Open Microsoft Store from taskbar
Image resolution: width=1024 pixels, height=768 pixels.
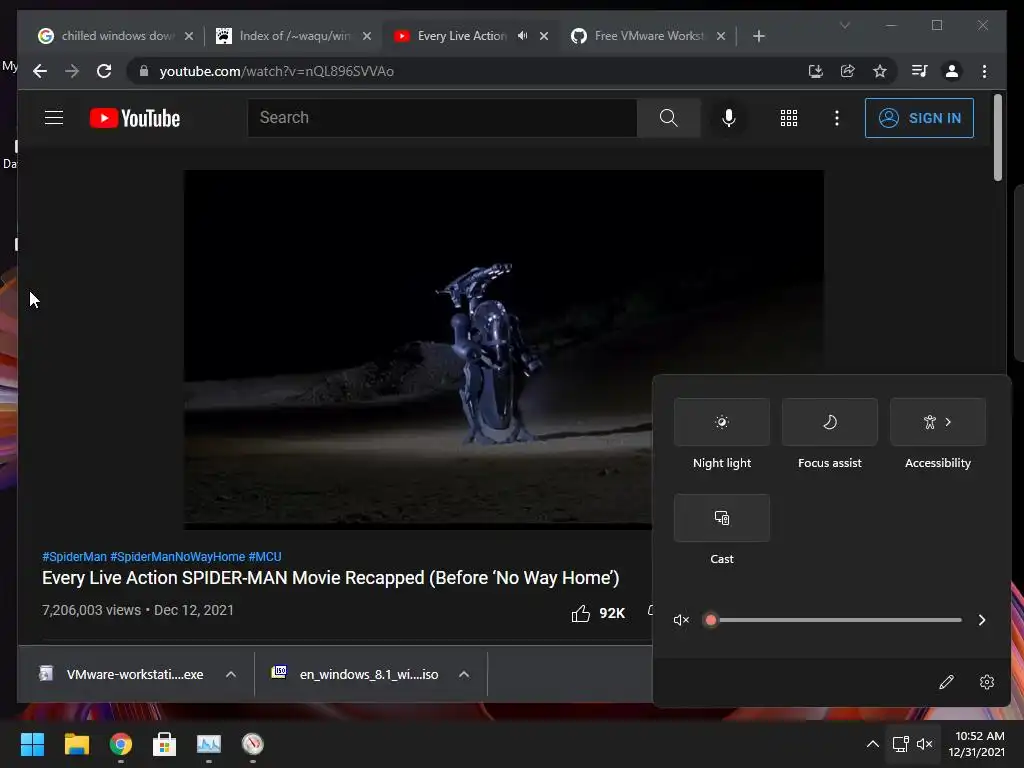pos(165,744)
